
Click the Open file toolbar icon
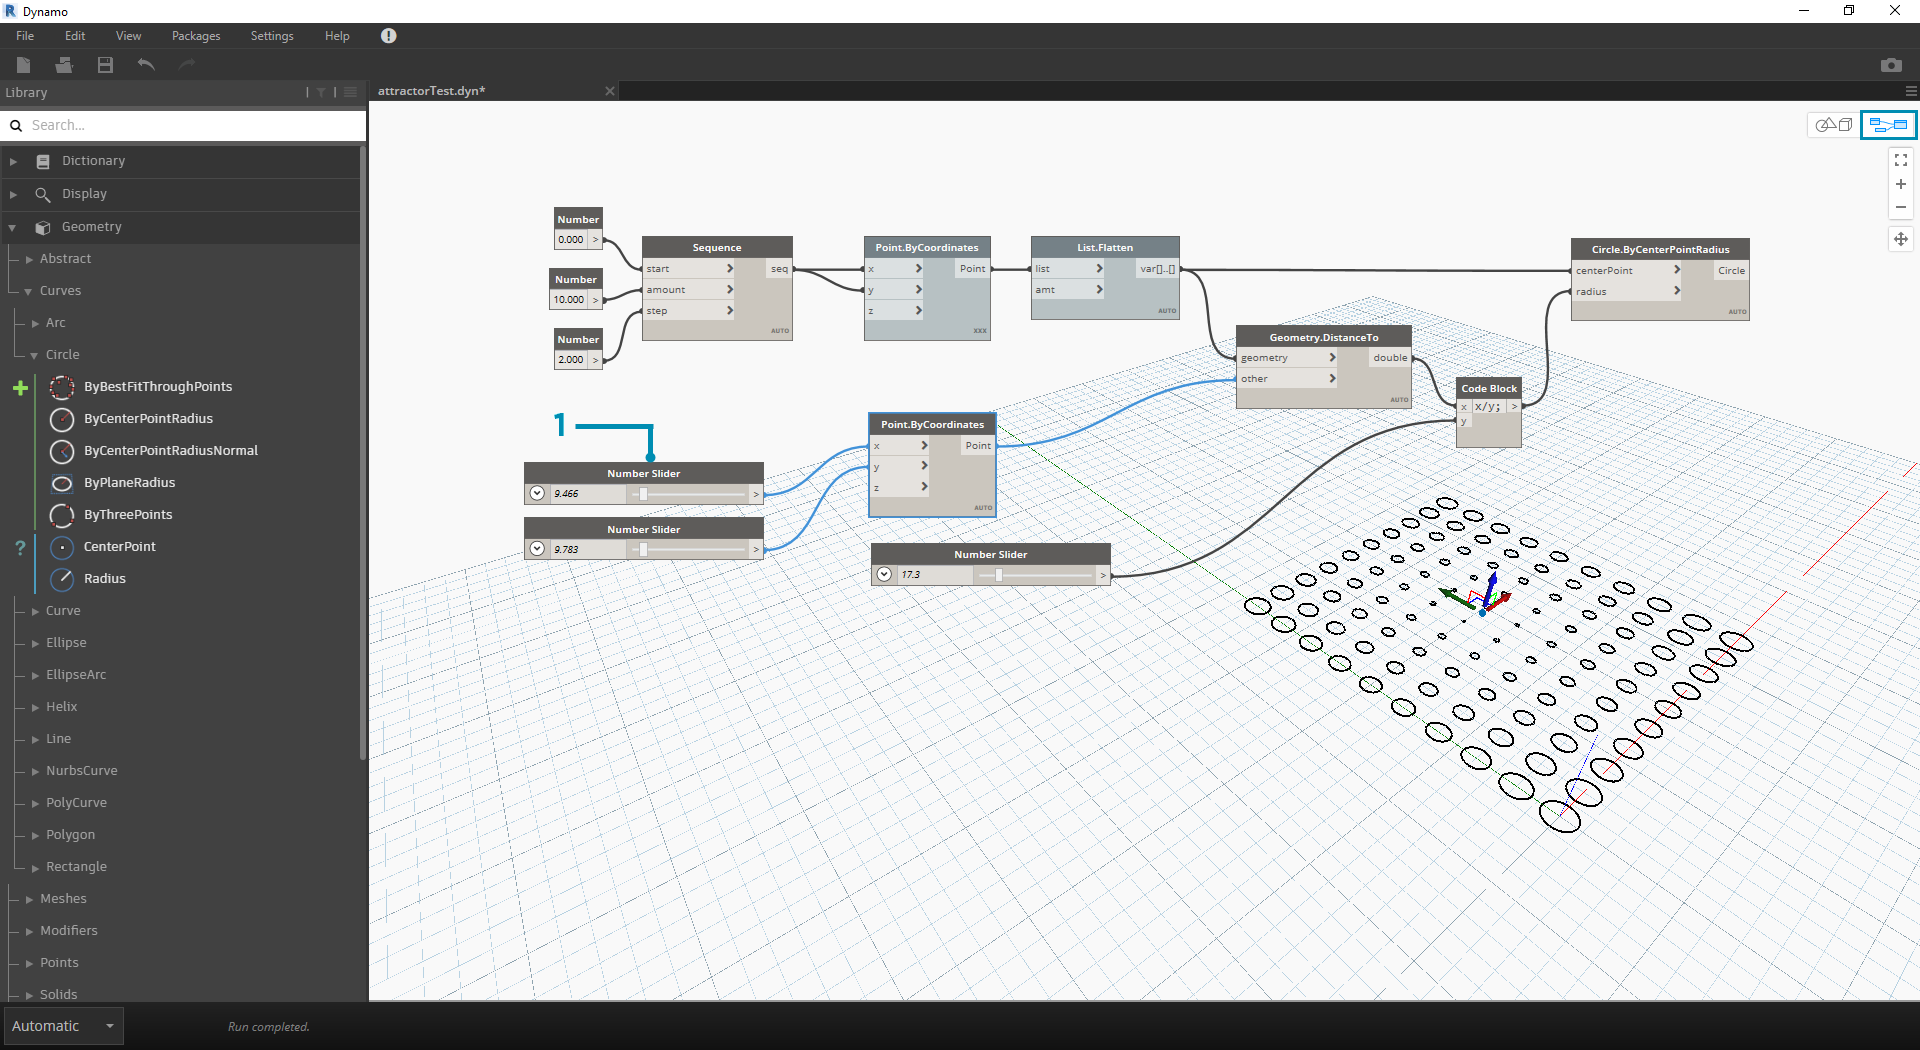[64, 65]
